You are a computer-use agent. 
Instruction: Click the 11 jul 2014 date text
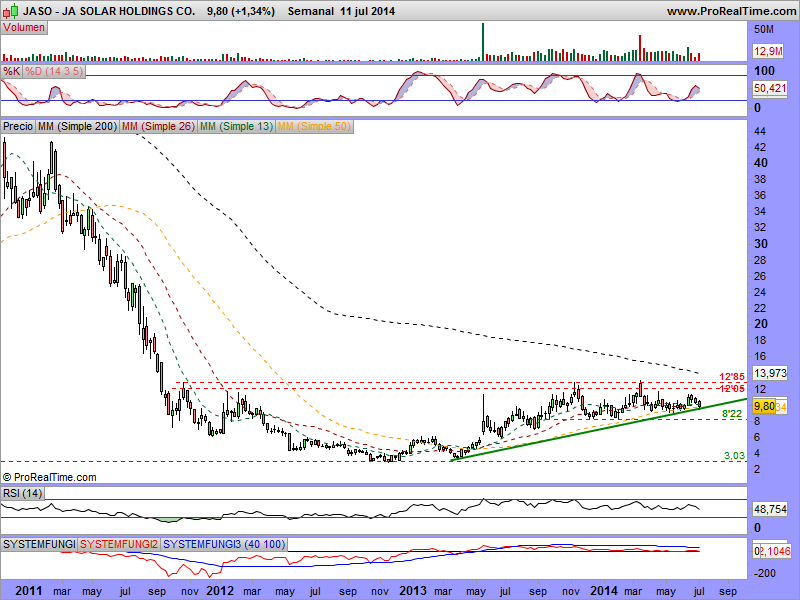click(x=368, y=11)
